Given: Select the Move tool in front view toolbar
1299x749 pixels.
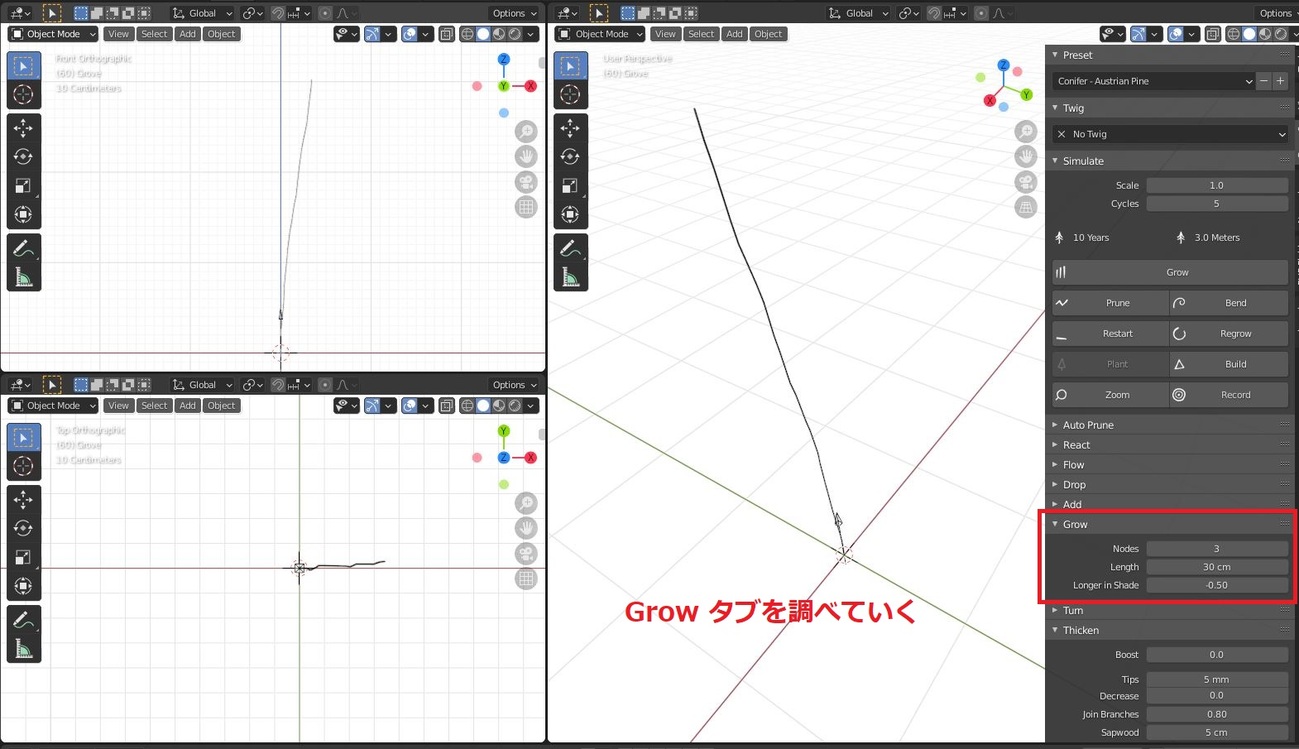Looking at the screenshot, I should point(24,128).
